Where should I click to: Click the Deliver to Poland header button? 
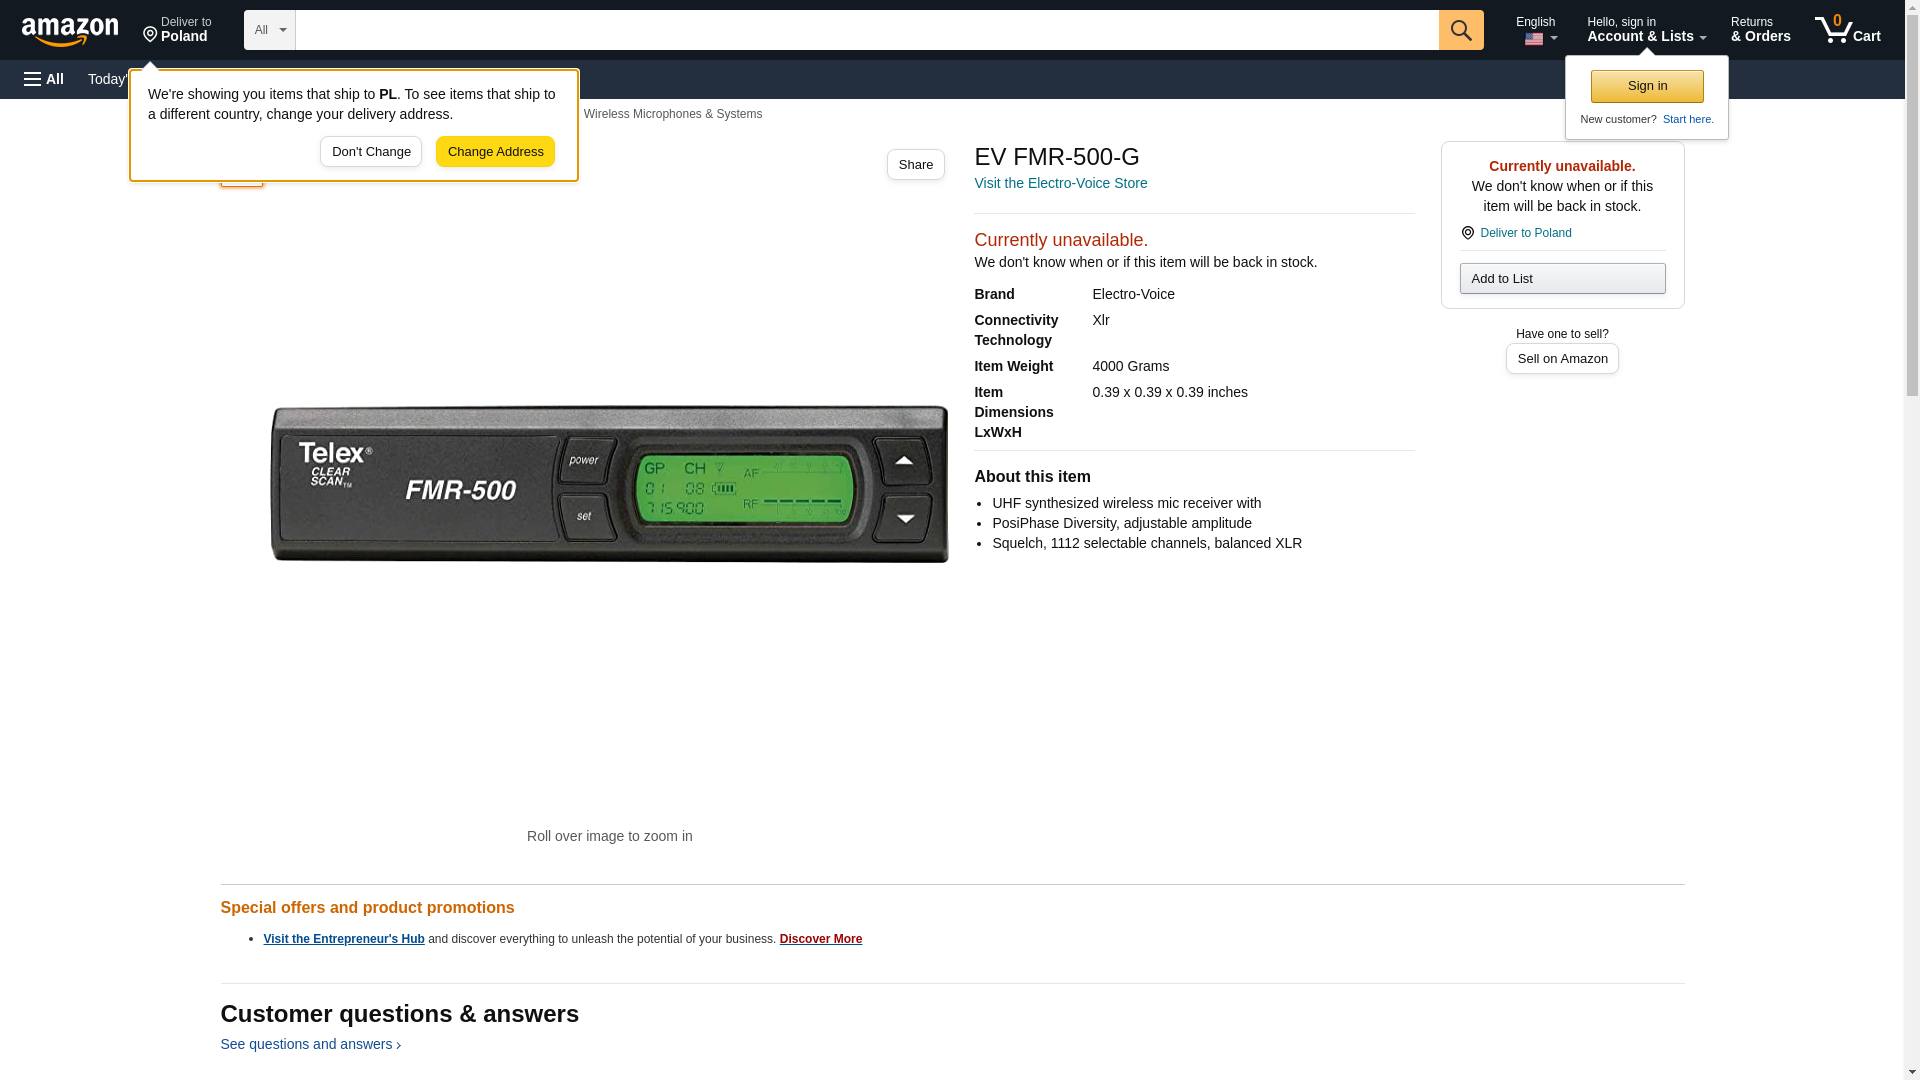pyautogui.click(x=177, y=30)
